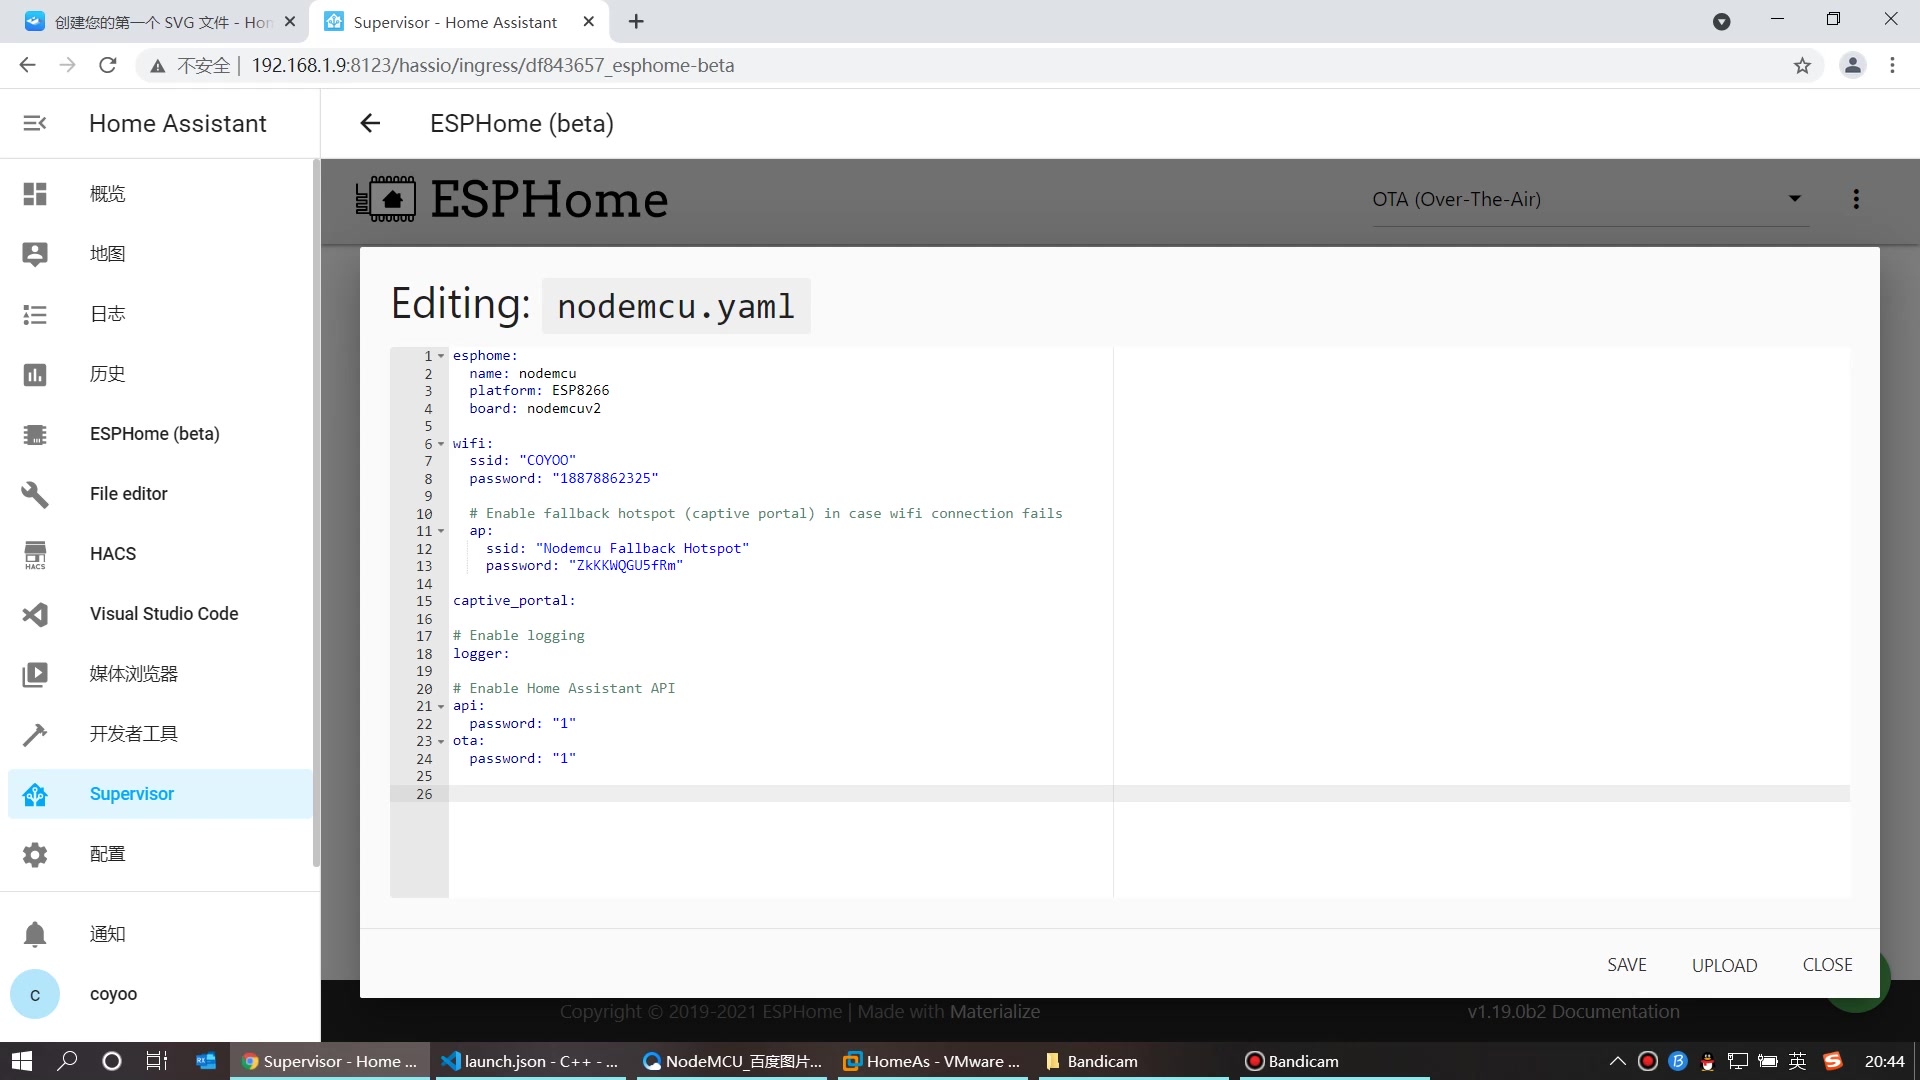This screenshot has height=1080, width=1920.
Task: Open the Windows Start menu
Action: tap(21, 1061)
